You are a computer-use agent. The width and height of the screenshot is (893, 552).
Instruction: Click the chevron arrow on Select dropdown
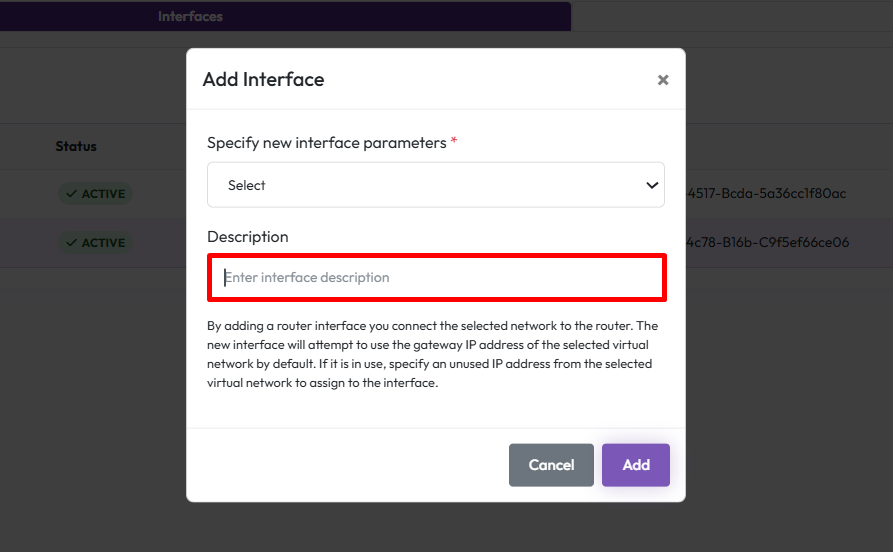652,185
